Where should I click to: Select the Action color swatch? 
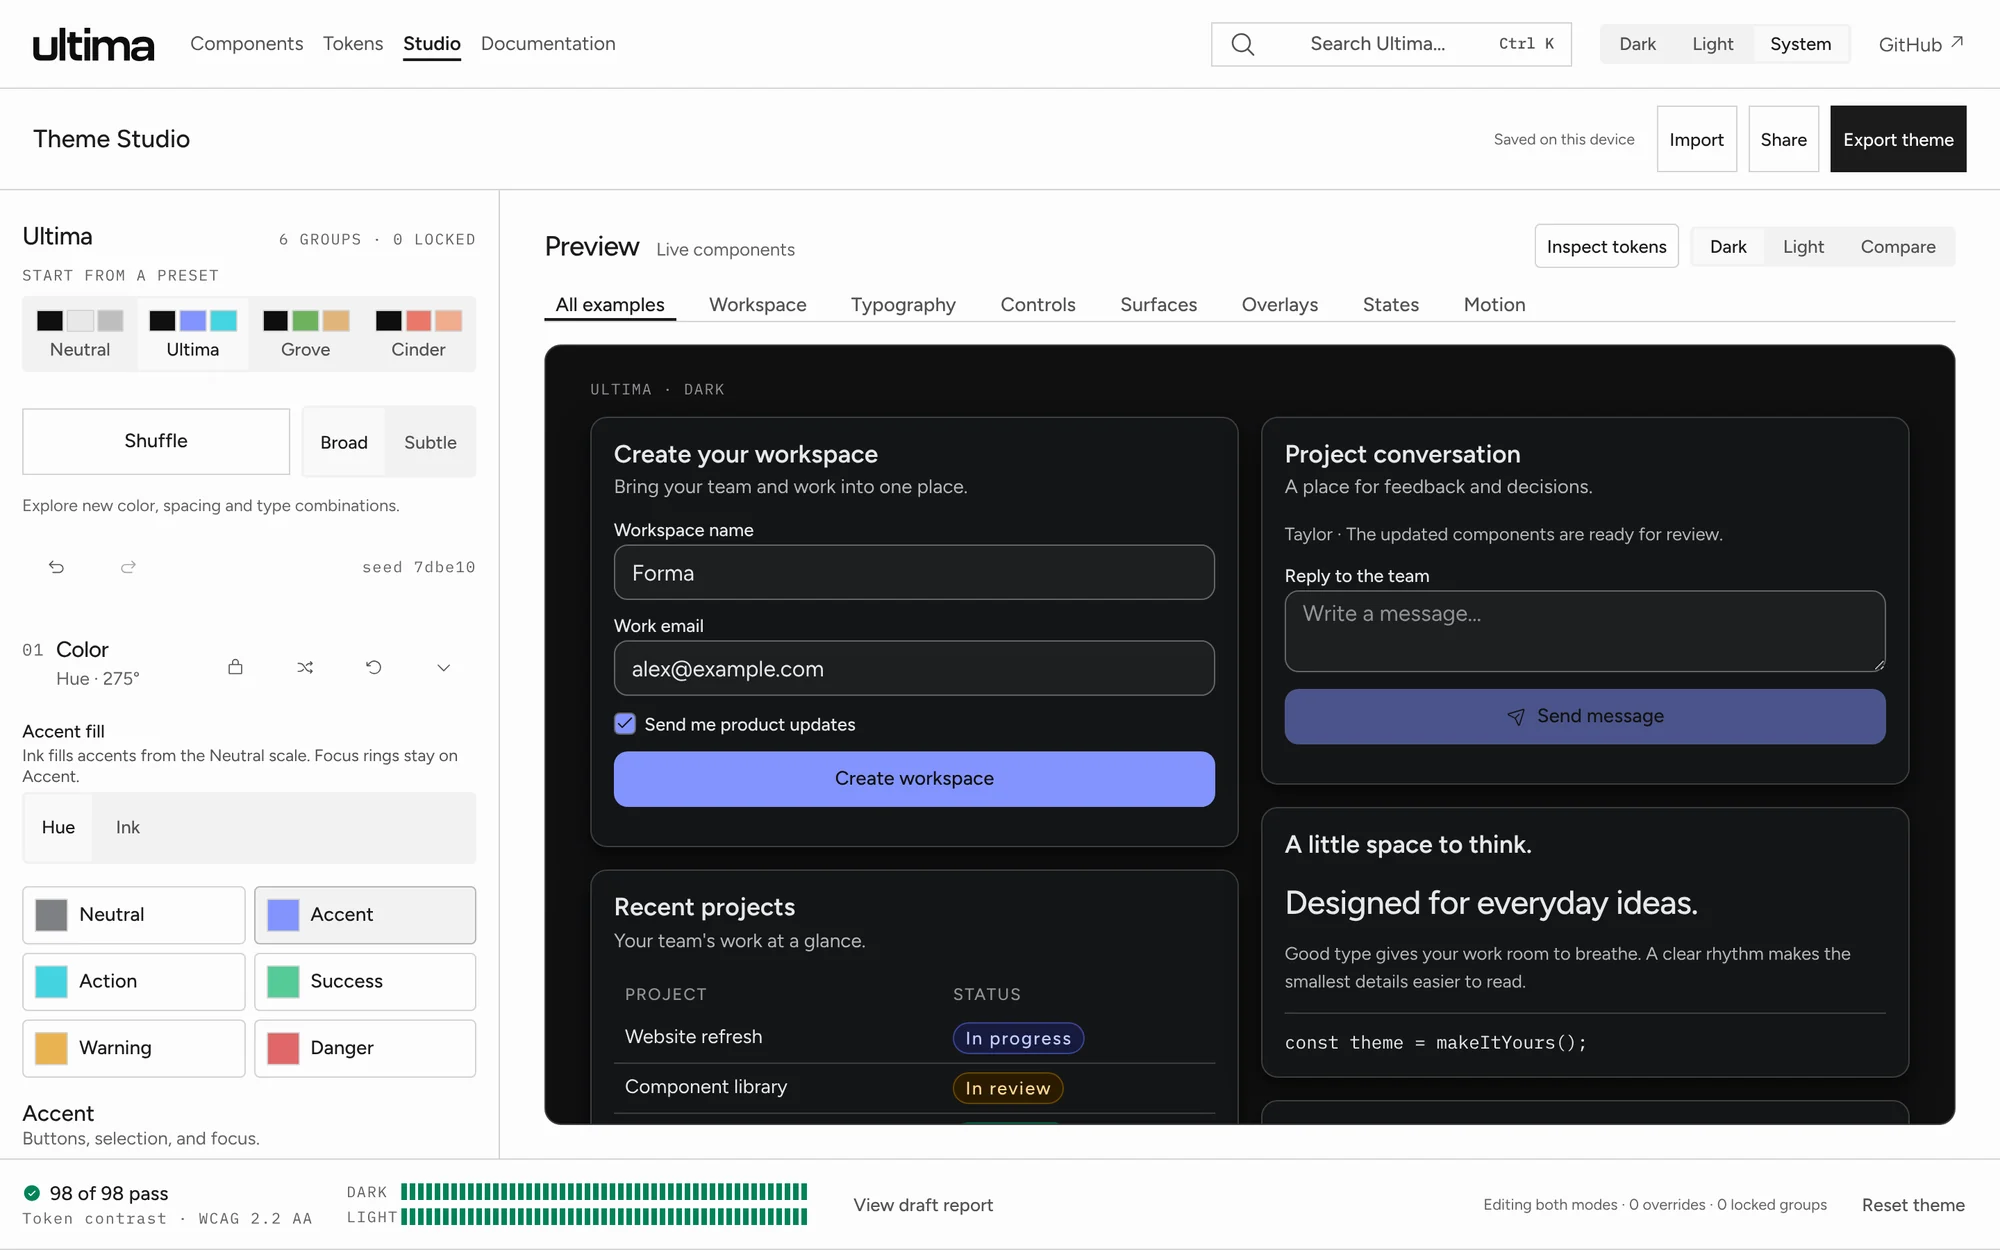[x=134, y=981]
